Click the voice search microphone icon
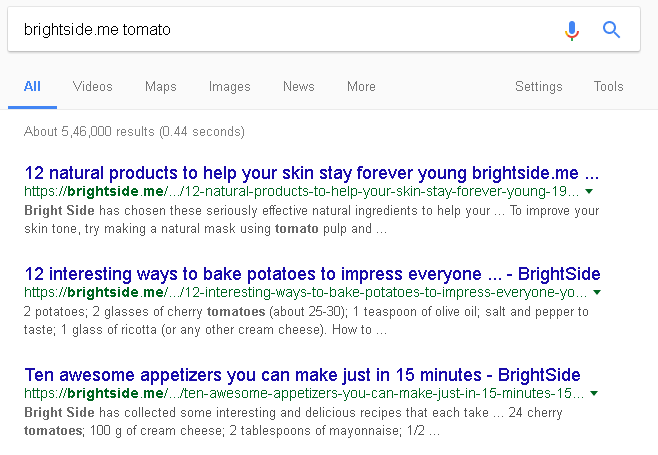 pos(571,30)
